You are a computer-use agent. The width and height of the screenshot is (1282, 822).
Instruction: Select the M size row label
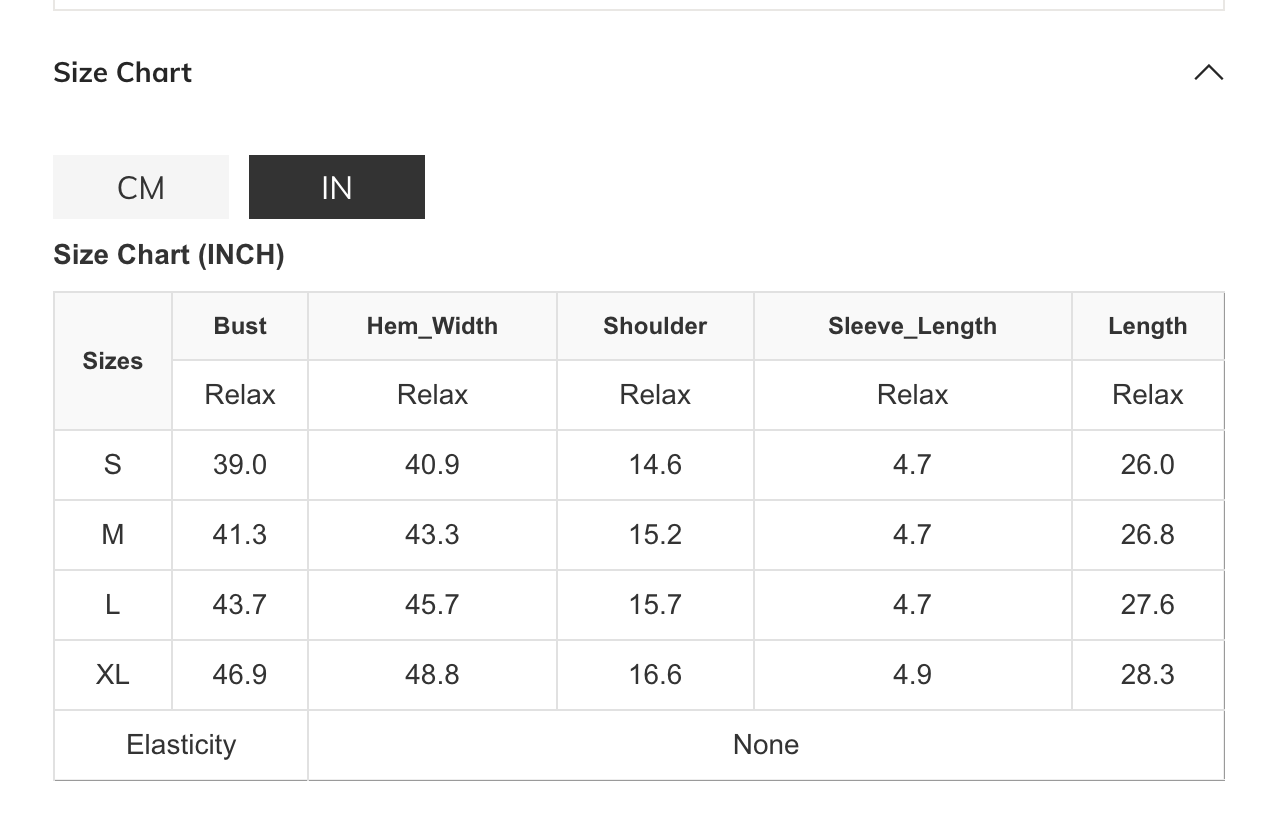coord(113,535)
